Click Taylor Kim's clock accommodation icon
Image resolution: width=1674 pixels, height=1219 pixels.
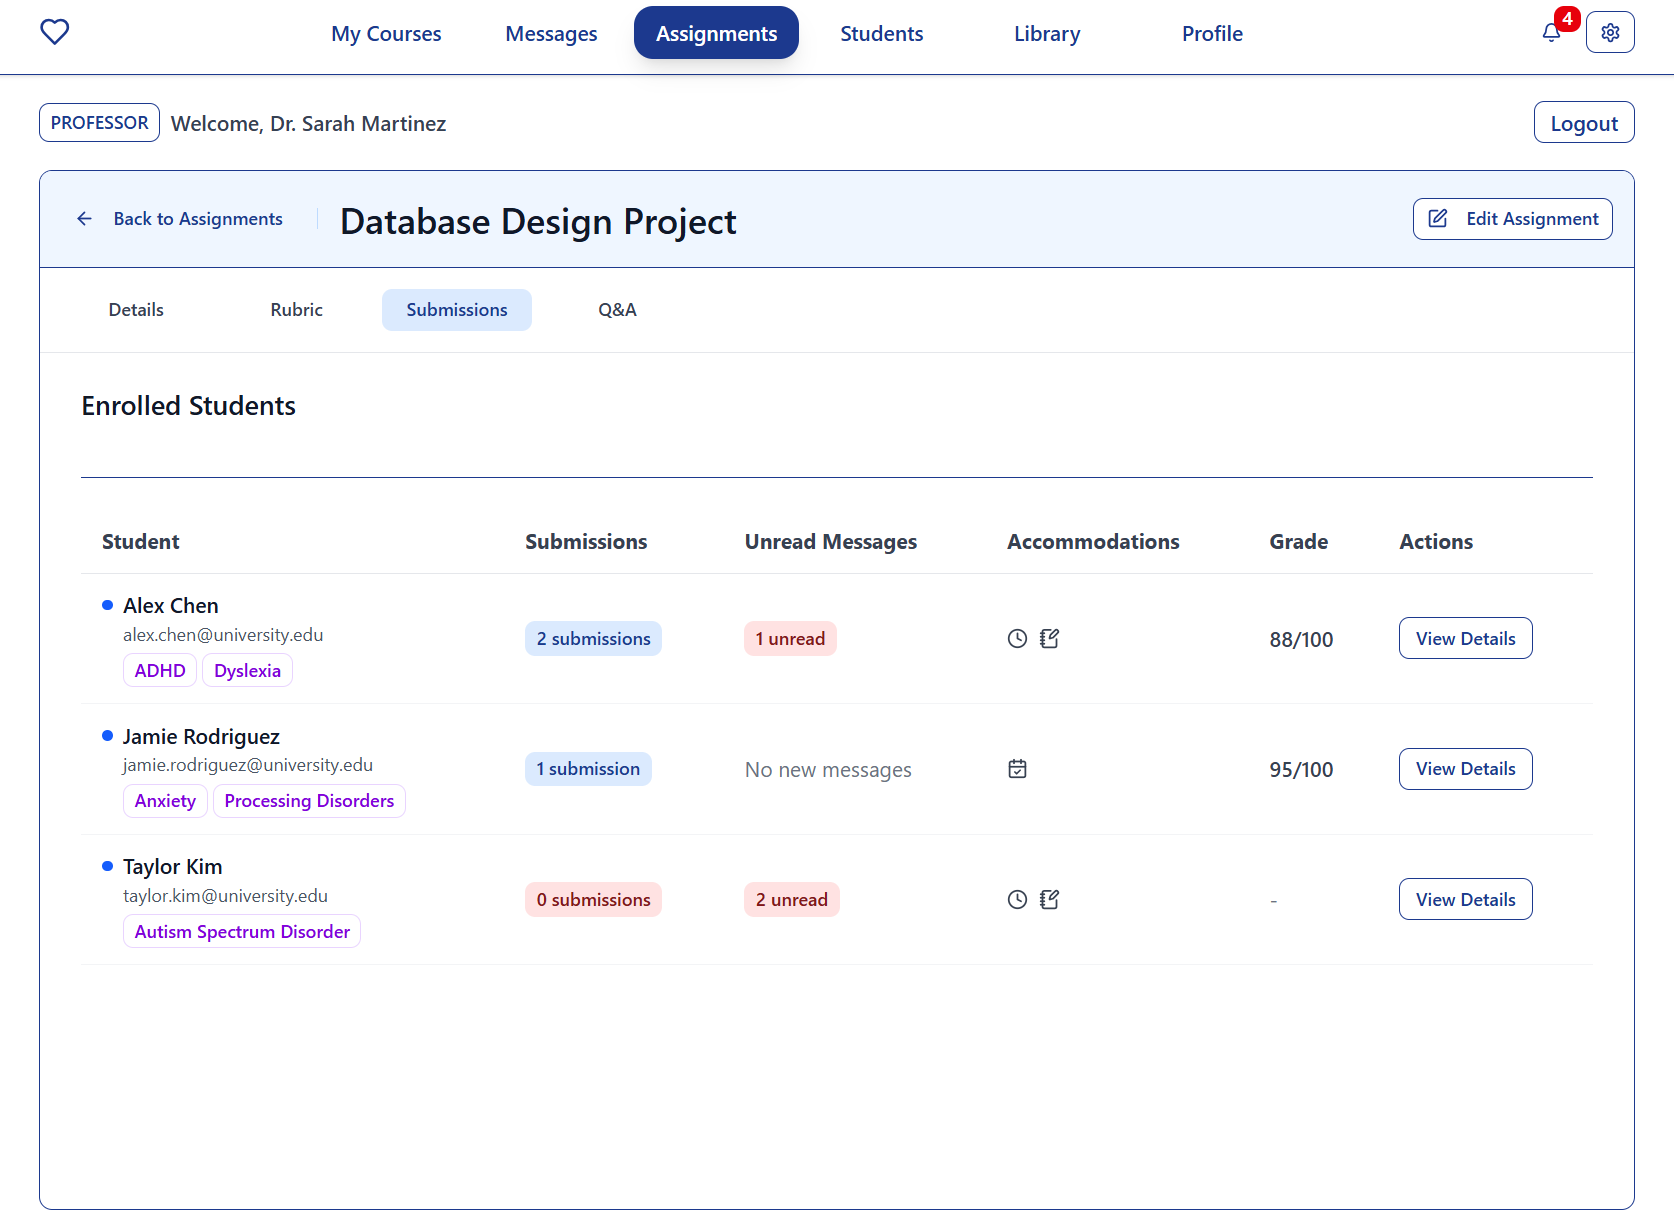tap(1017, 900)
